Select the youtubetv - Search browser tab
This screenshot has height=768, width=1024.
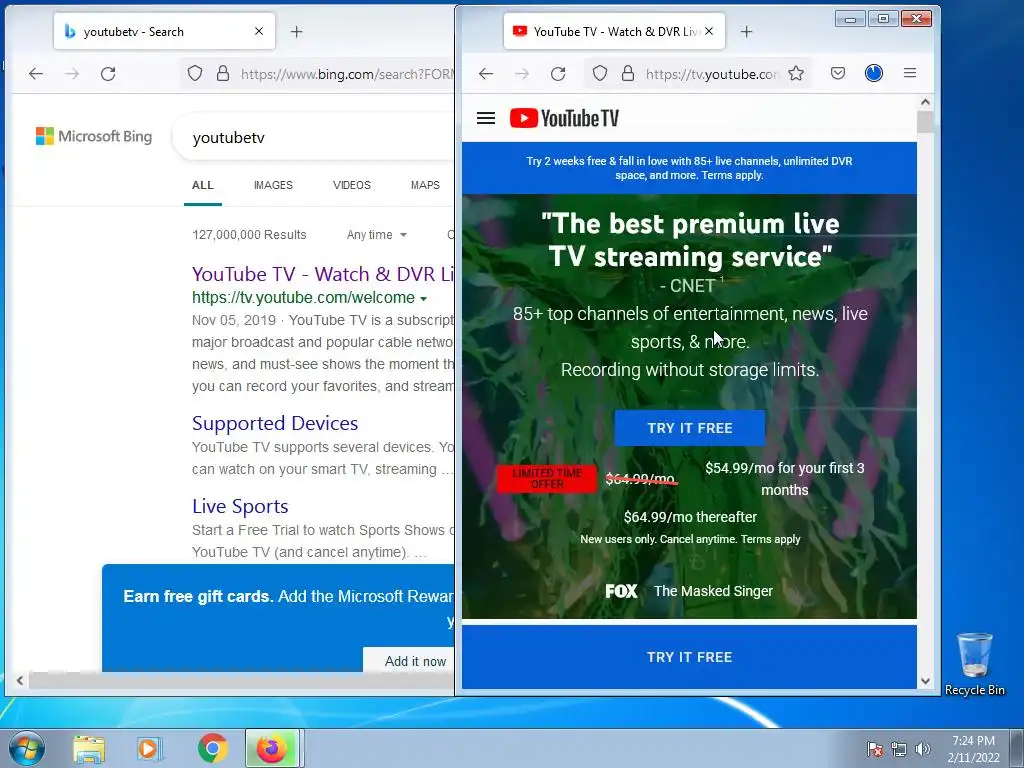[x=165, y=31]
